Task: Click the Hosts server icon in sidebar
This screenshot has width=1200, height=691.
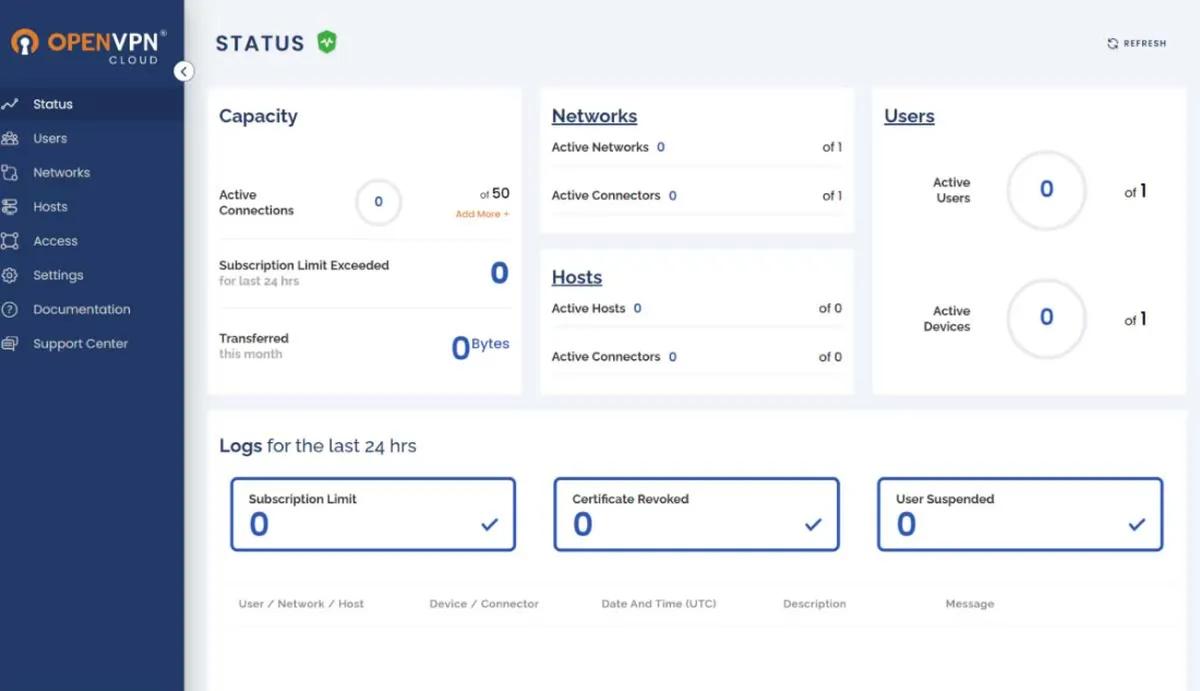Action: (x=10, y=207)
